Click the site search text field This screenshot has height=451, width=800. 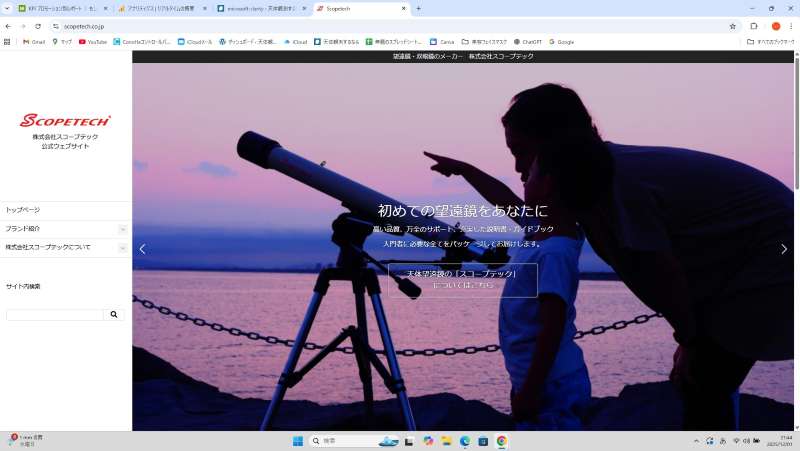[54, 314]
